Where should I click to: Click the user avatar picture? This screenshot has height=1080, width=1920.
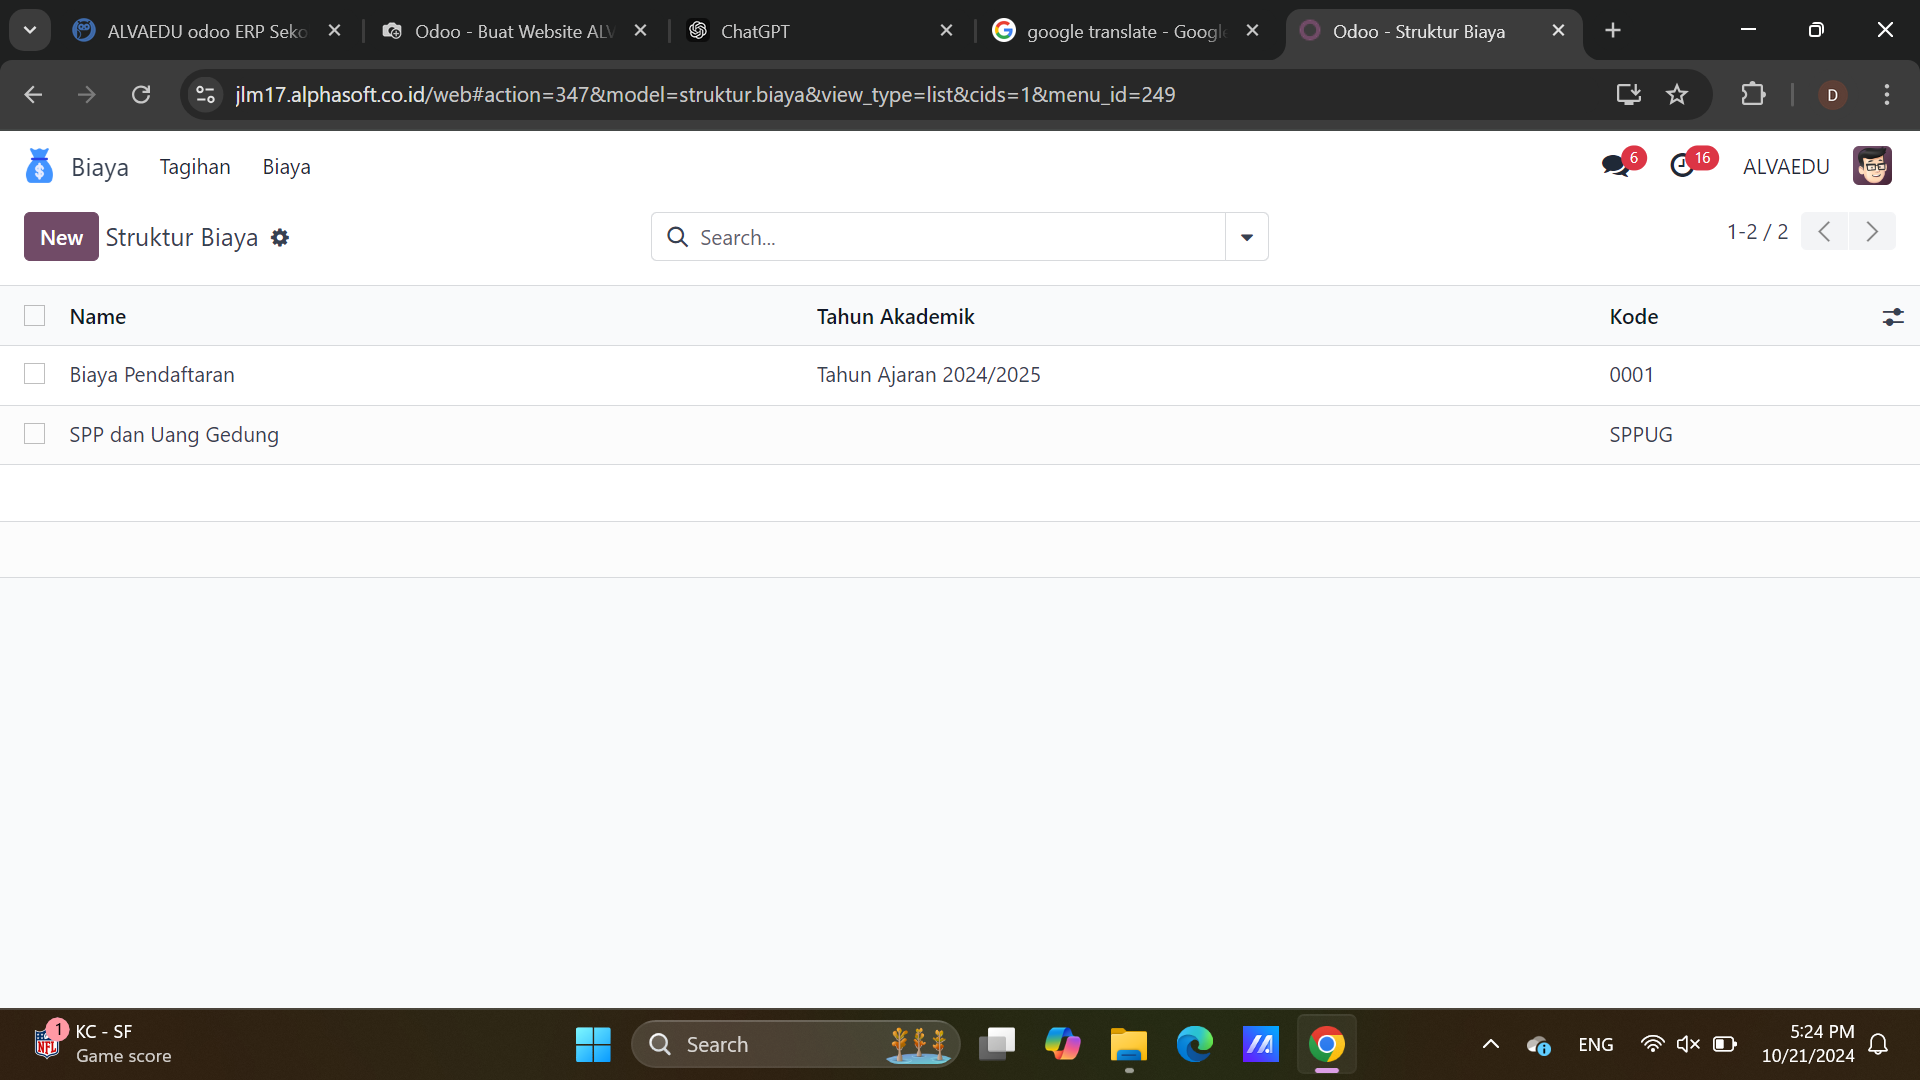click(1872, 166)
